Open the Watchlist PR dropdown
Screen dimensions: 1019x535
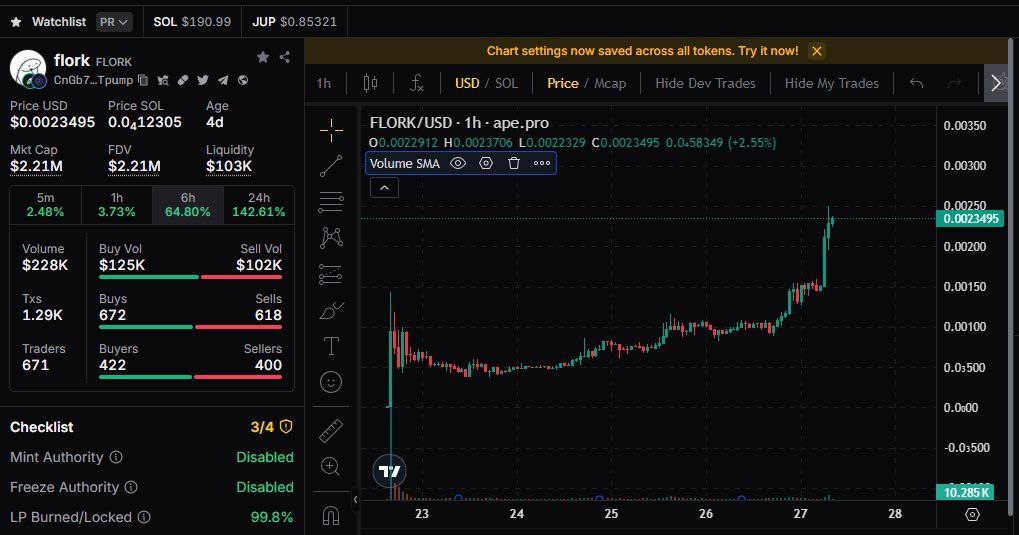pyautogui.click(x=114, y=22)
